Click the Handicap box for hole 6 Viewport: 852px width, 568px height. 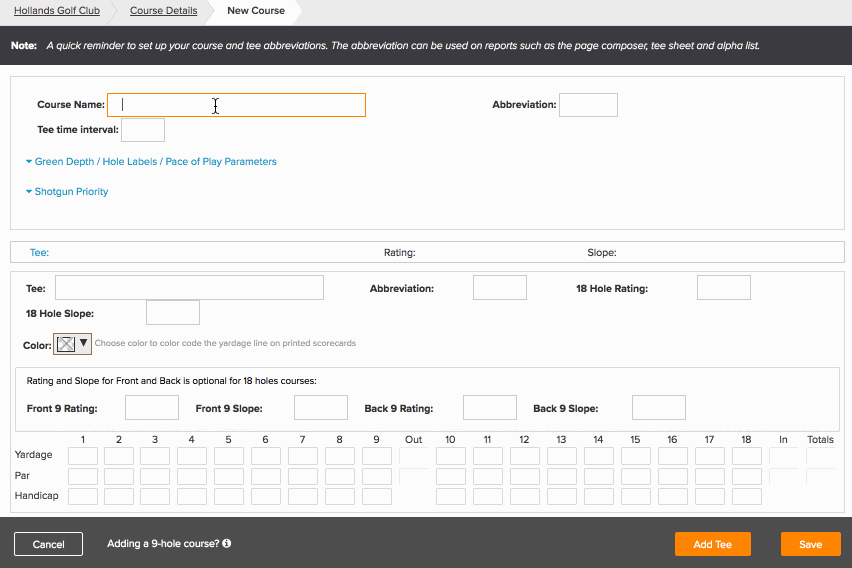click(x=266, y=496)
